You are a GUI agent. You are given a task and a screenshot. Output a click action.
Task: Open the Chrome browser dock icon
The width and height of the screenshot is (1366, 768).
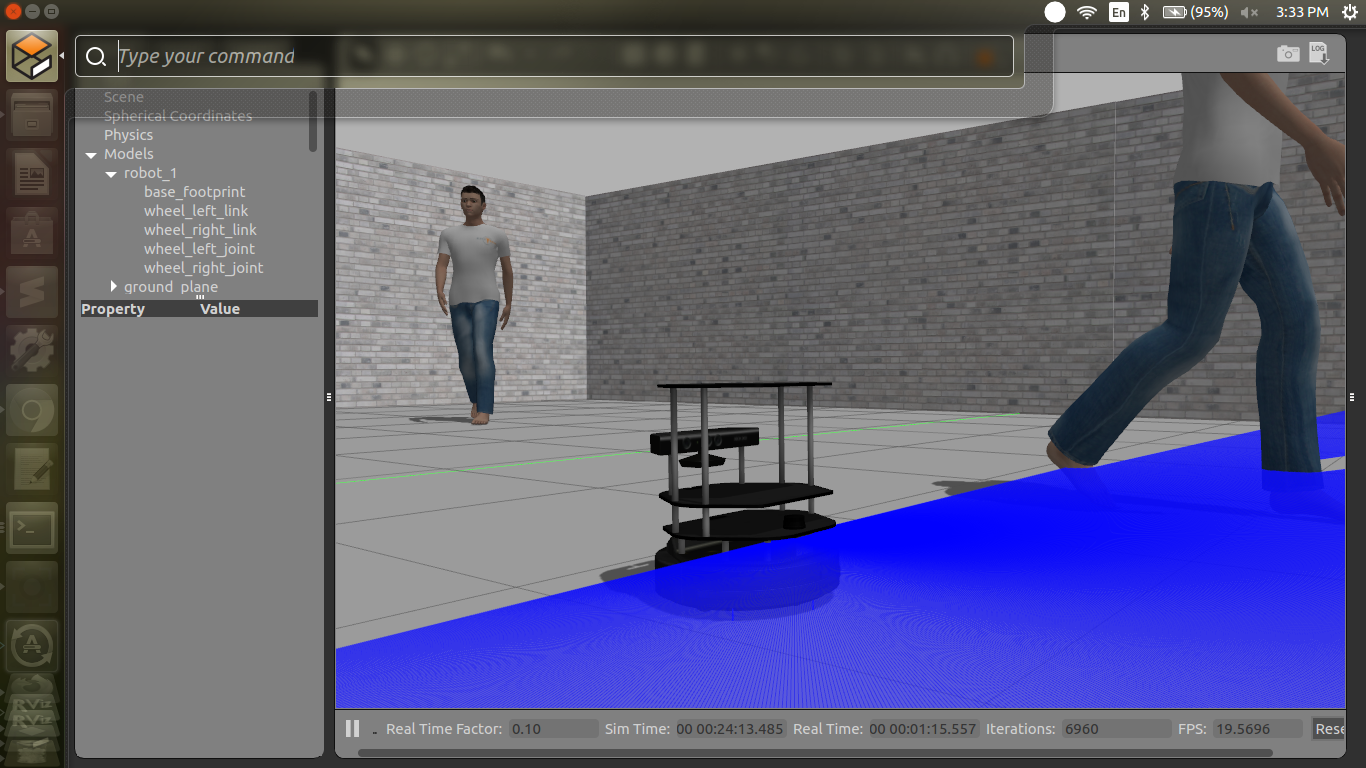point(32,411)
